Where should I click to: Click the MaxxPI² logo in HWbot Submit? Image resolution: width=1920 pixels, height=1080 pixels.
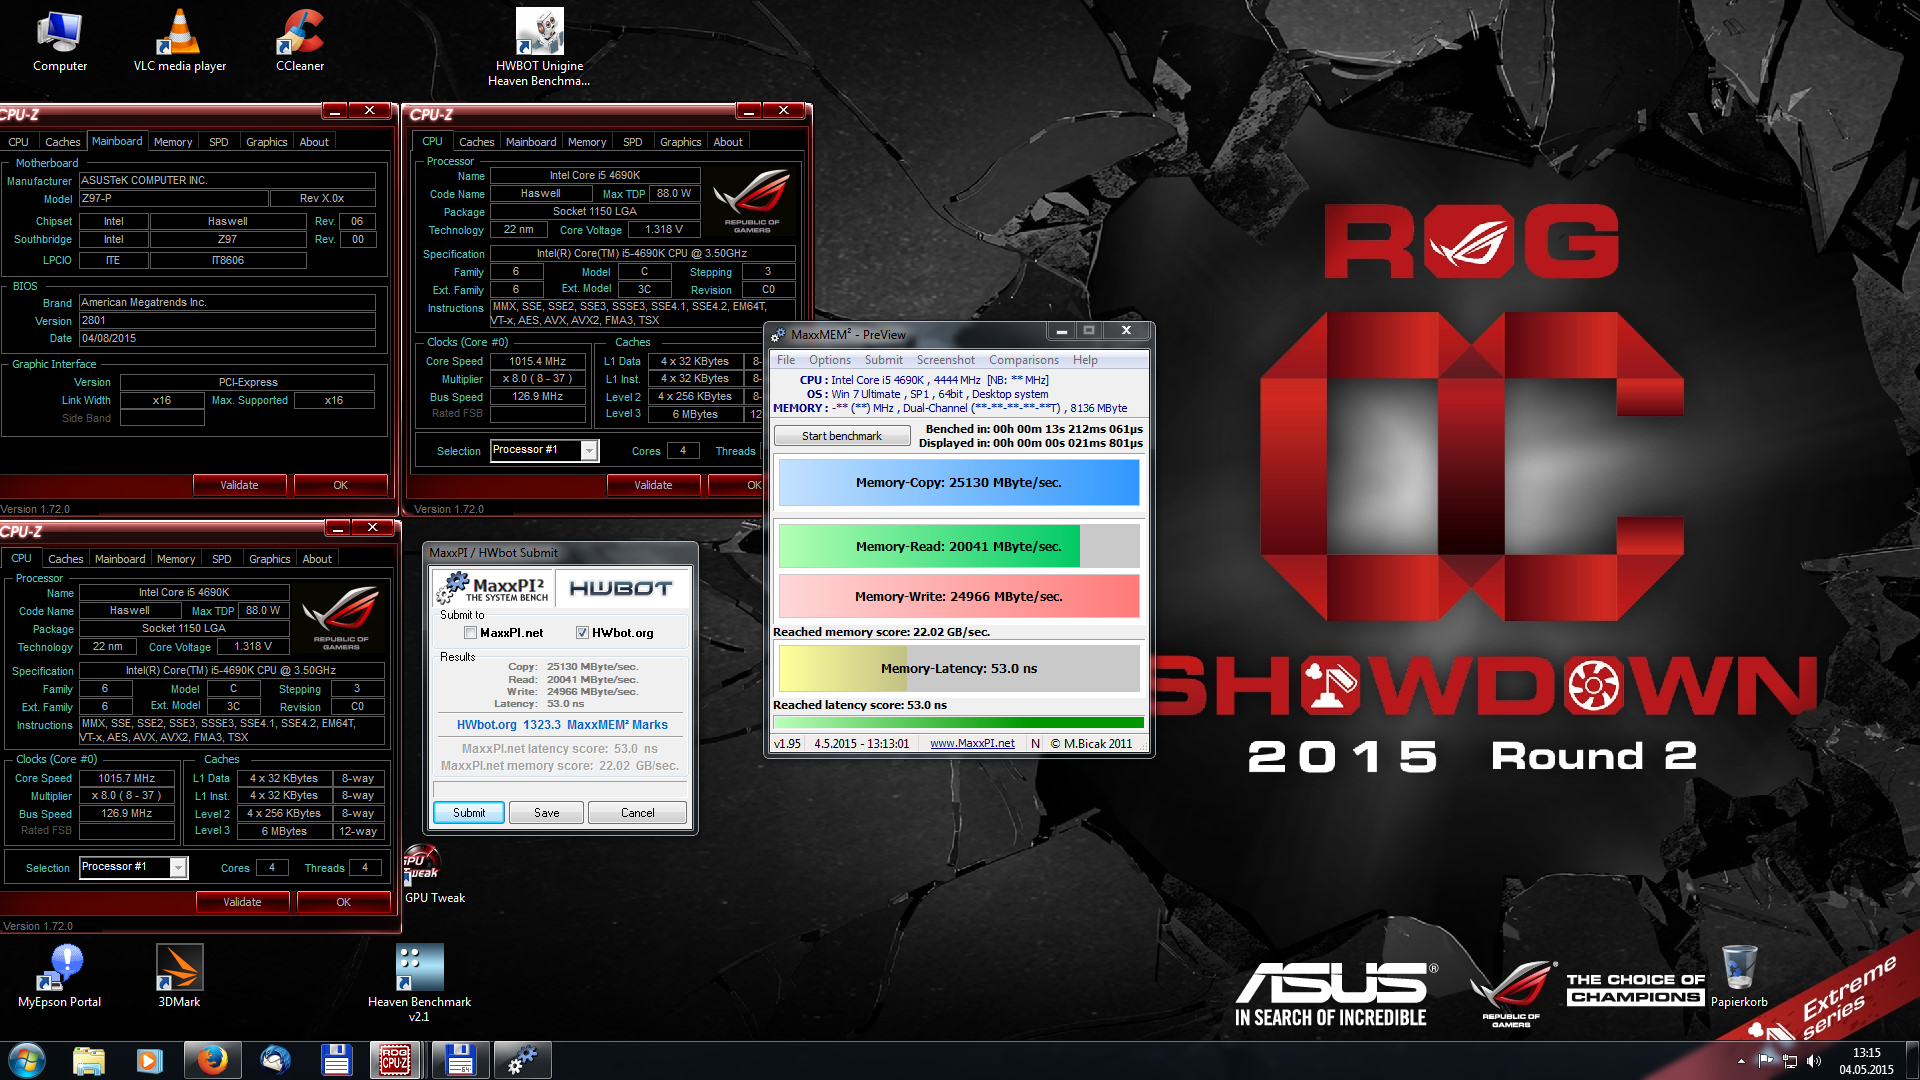click(492, 588)
